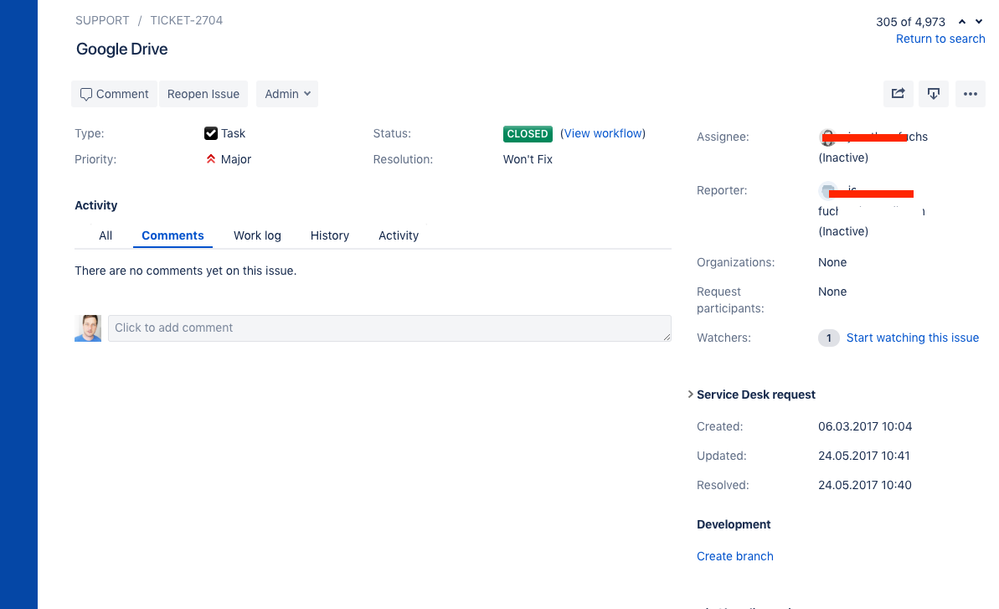
Task: Go to previous issue with up arrow
Action: pyautogui.click(x=962, y=22)
